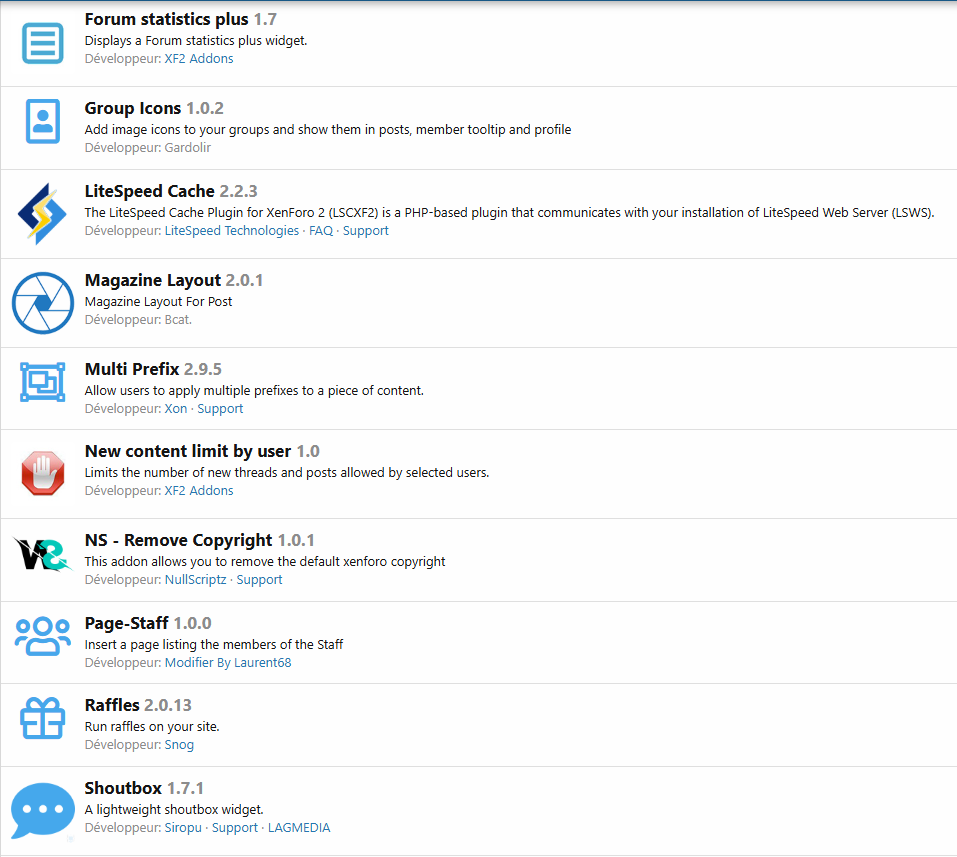Click the NS Remove Copyright logo
The width and height of the screenshot is (957, 857).
(43, 554)
